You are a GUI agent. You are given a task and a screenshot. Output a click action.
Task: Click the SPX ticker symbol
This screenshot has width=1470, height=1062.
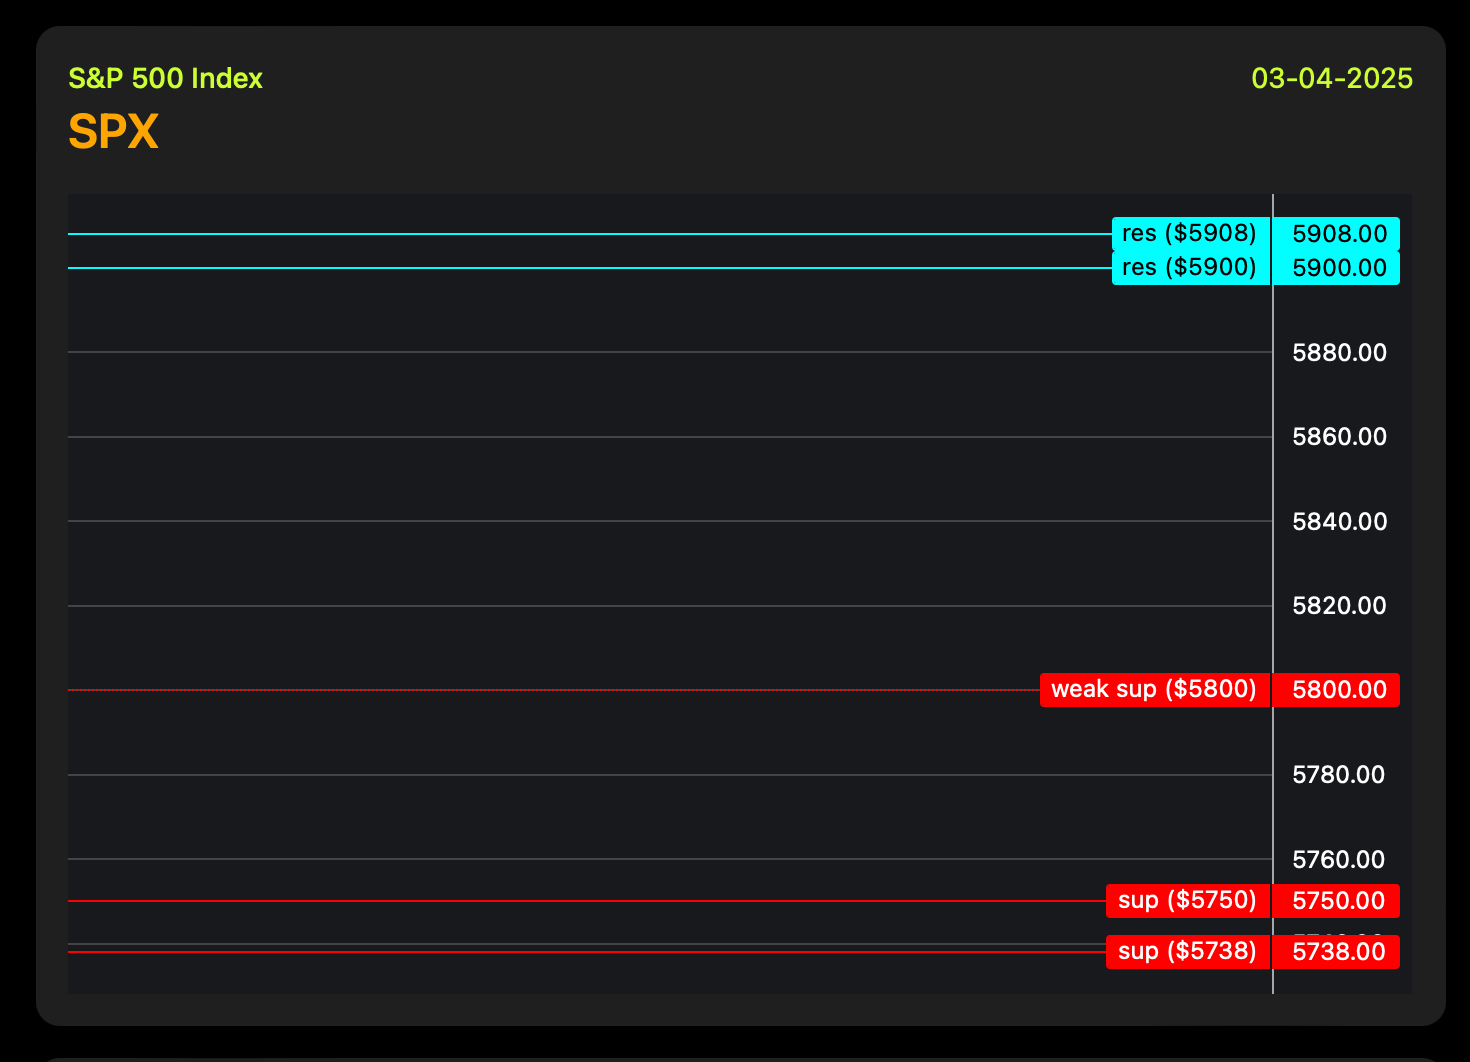[x=113, y=132]
